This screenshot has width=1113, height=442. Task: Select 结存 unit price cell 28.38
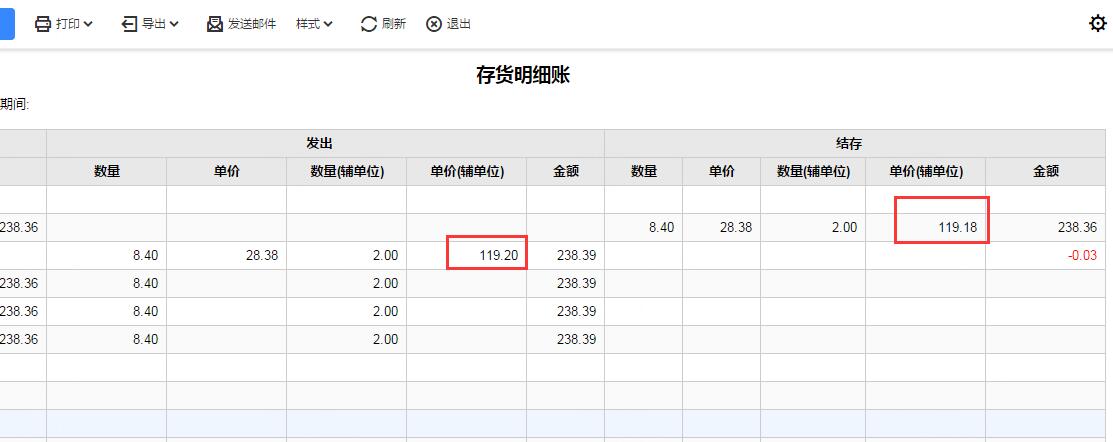(722, 227)
